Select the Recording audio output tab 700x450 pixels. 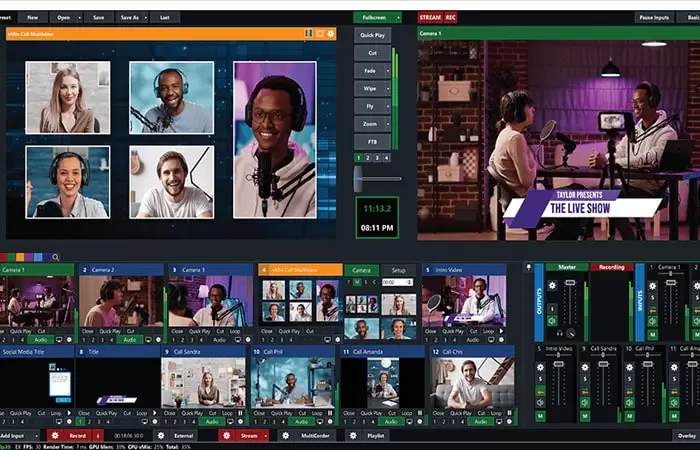pos(612,267)
